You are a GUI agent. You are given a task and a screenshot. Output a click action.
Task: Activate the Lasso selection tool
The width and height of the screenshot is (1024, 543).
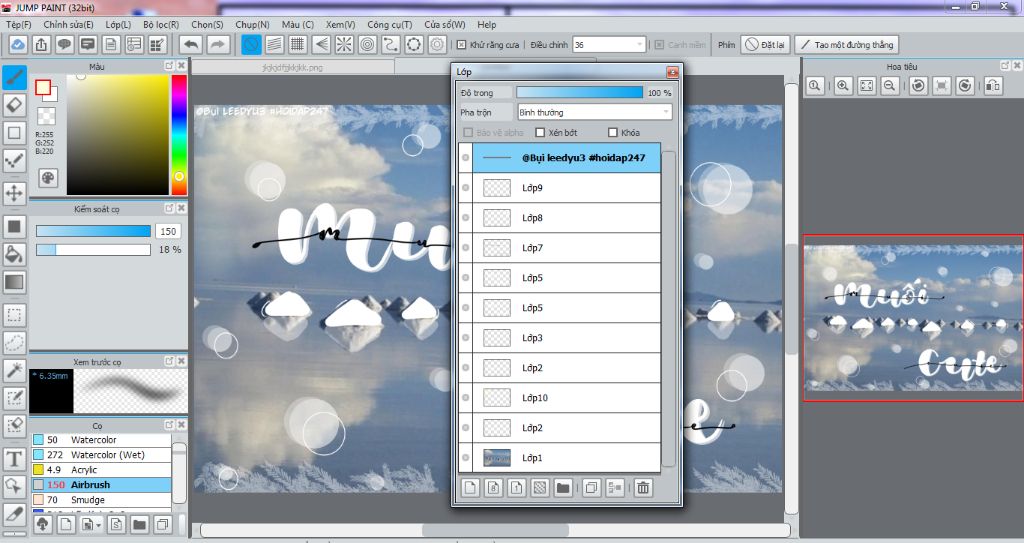(14, 342)
